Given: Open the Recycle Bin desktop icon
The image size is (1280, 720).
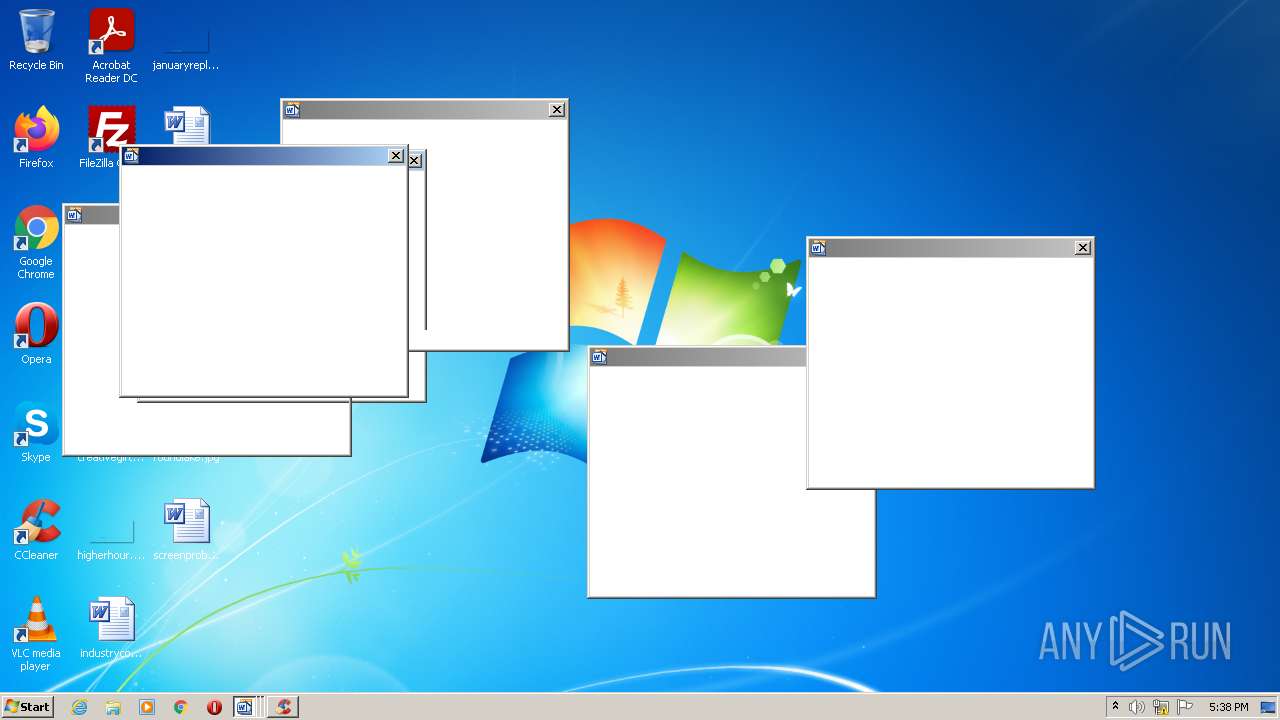Looking at the screenshot, I should coord(36,40).
